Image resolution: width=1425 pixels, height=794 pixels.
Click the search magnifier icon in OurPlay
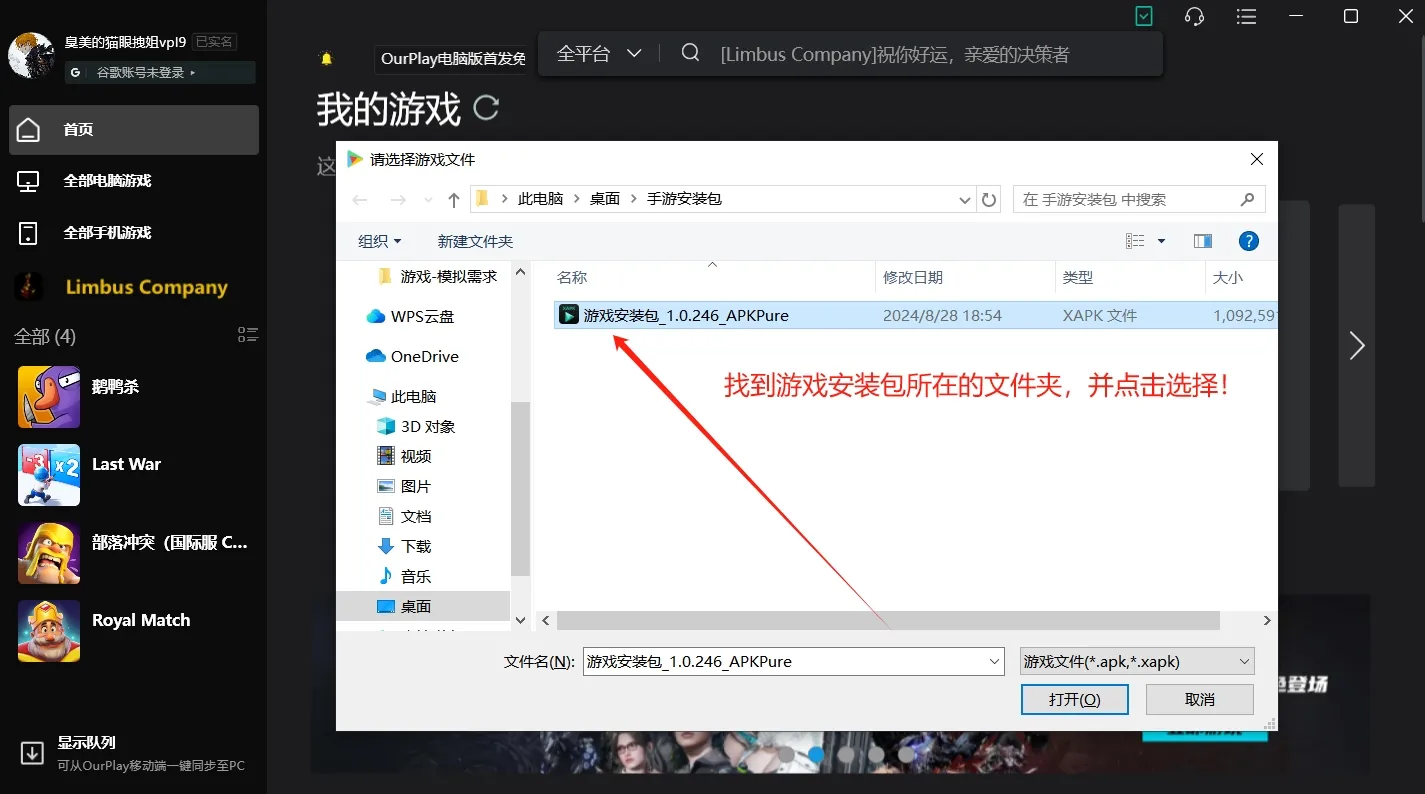pos(690,54)
